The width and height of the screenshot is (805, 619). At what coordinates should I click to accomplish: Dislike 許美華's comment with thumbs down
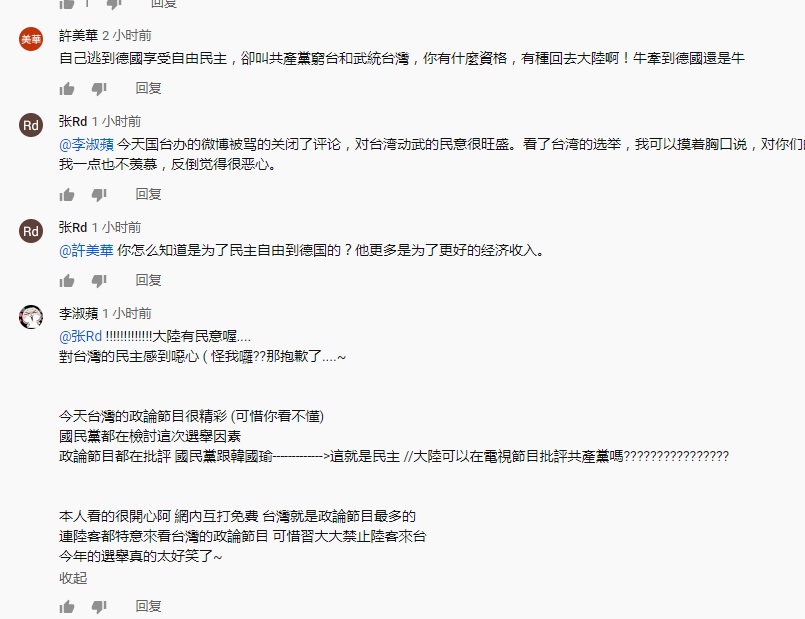(x=99, y=89)
